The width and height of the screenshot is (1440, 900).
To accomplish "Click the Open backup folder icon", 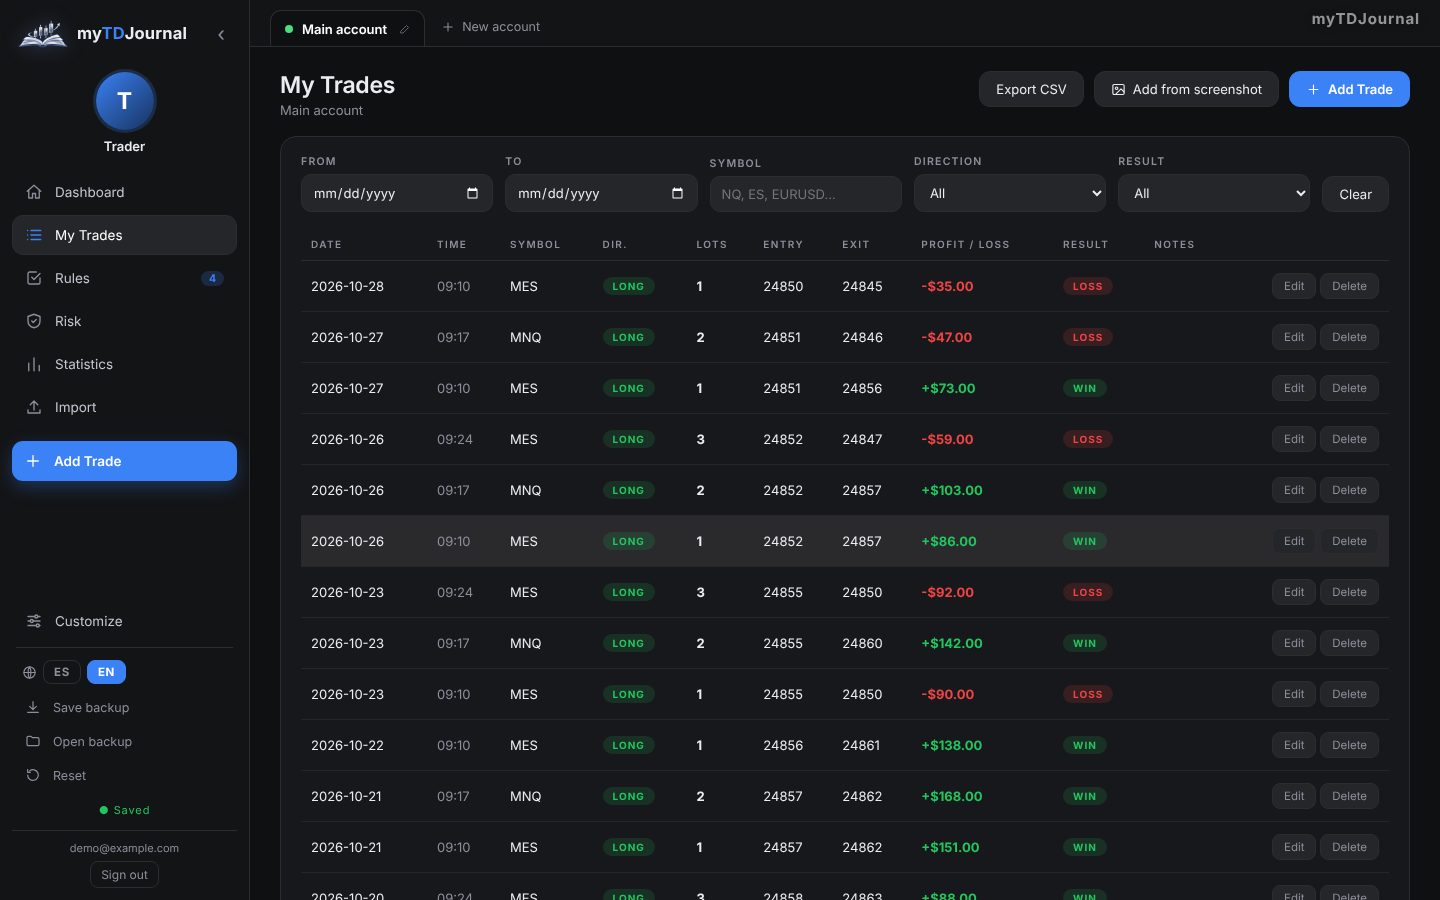I will click(33, 741).
